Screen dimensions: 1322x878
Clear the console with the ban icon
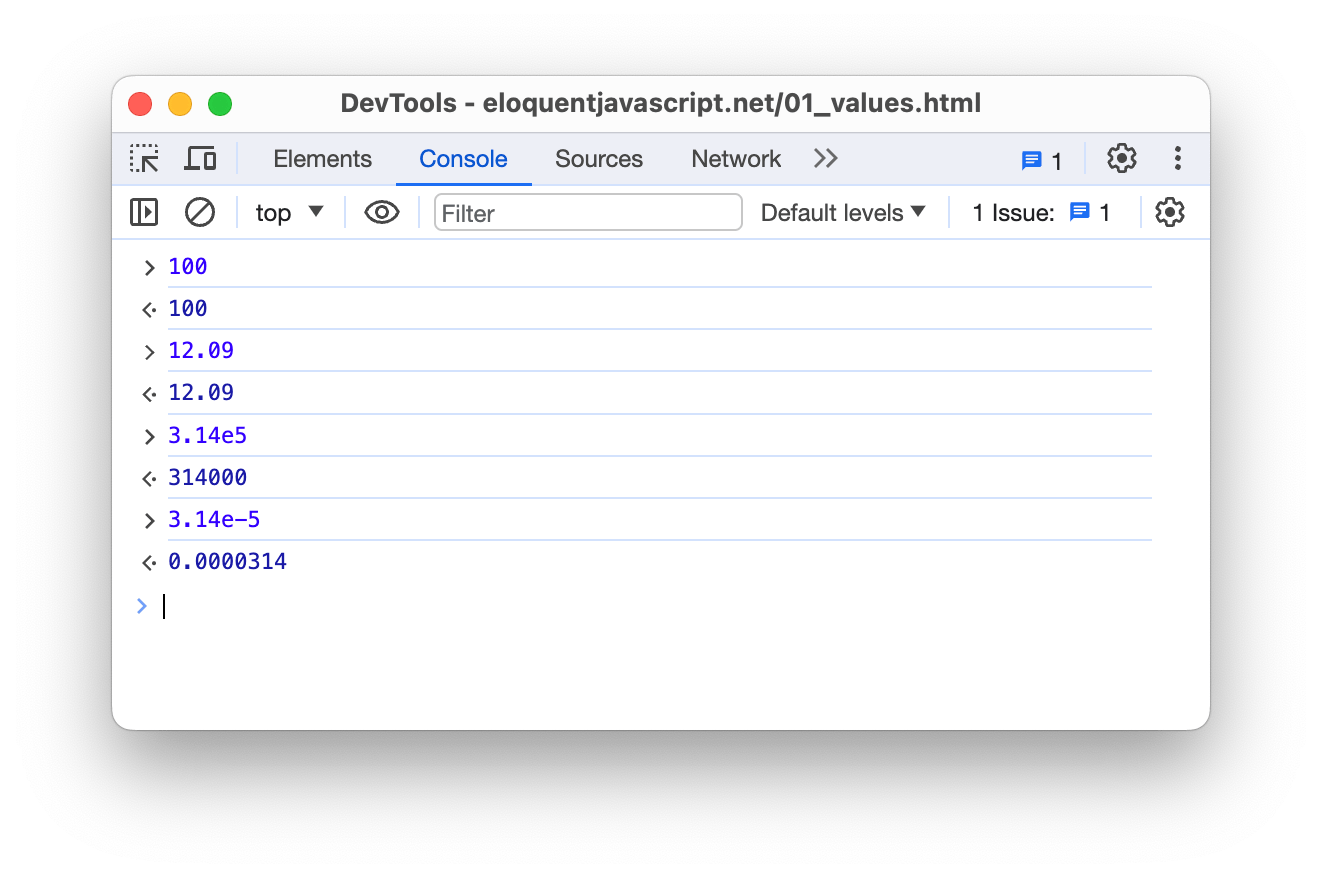(200, 212)
